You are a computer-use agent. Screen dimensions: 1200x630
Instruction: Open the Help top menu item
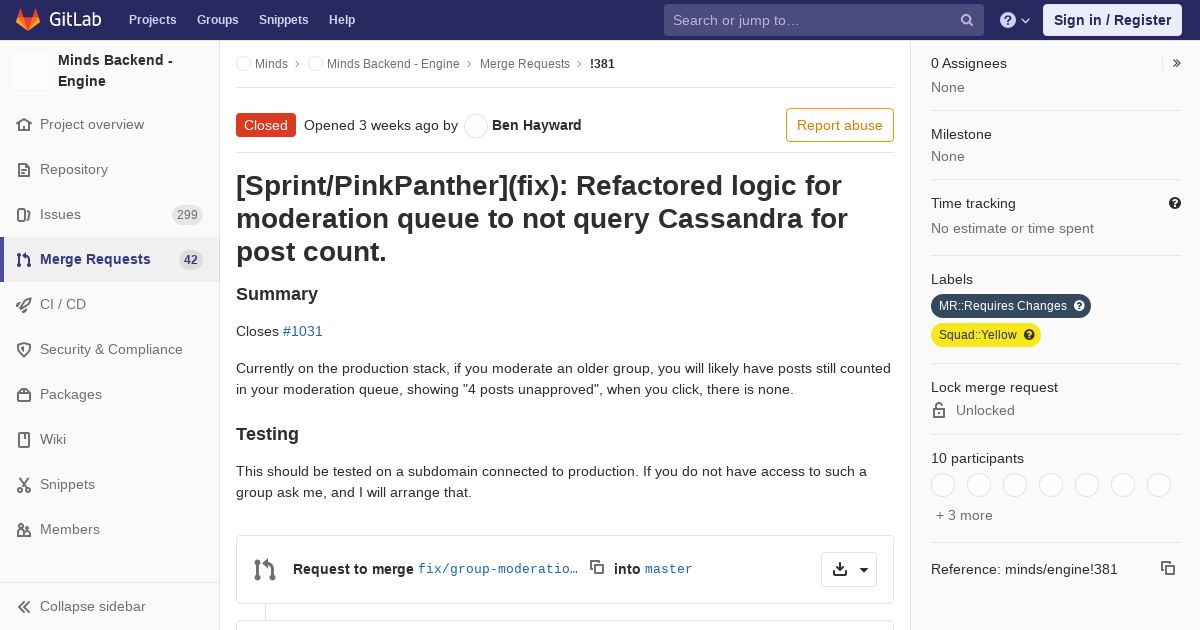(x=342, y=20)
